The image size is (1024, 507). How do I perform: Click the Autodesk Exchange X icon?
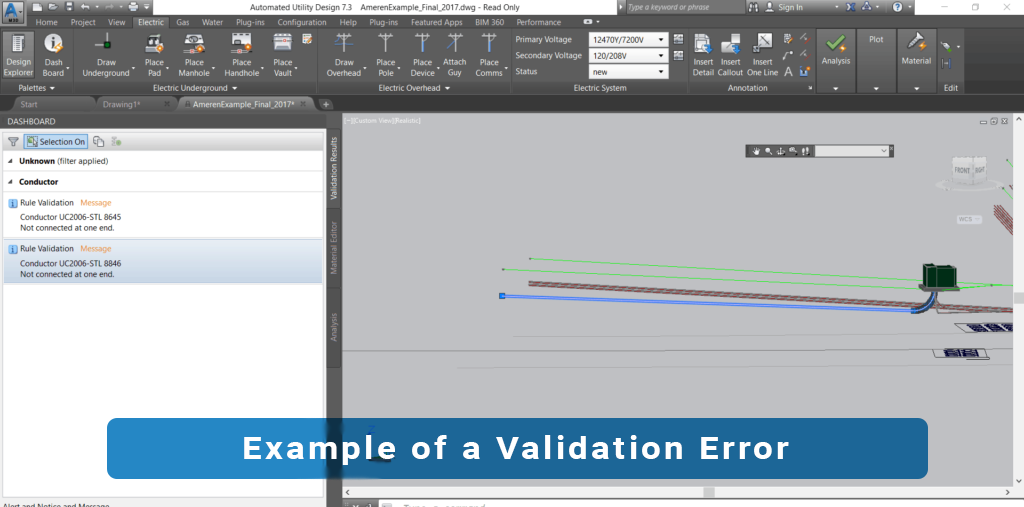coord(851,7)
